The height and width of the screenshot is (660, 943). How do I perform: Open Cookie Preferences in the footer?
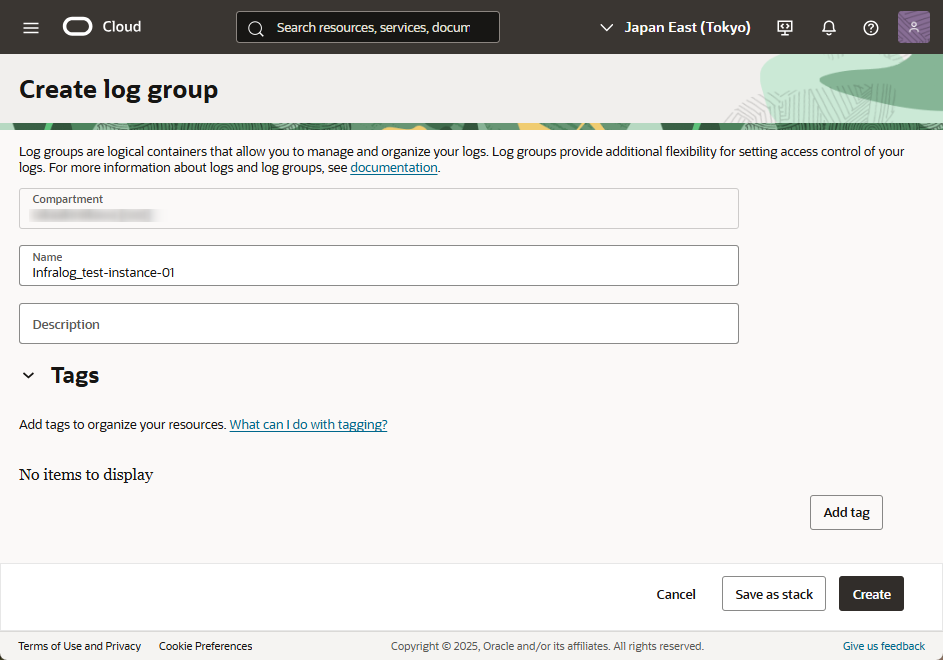click(x=205, y=646)
